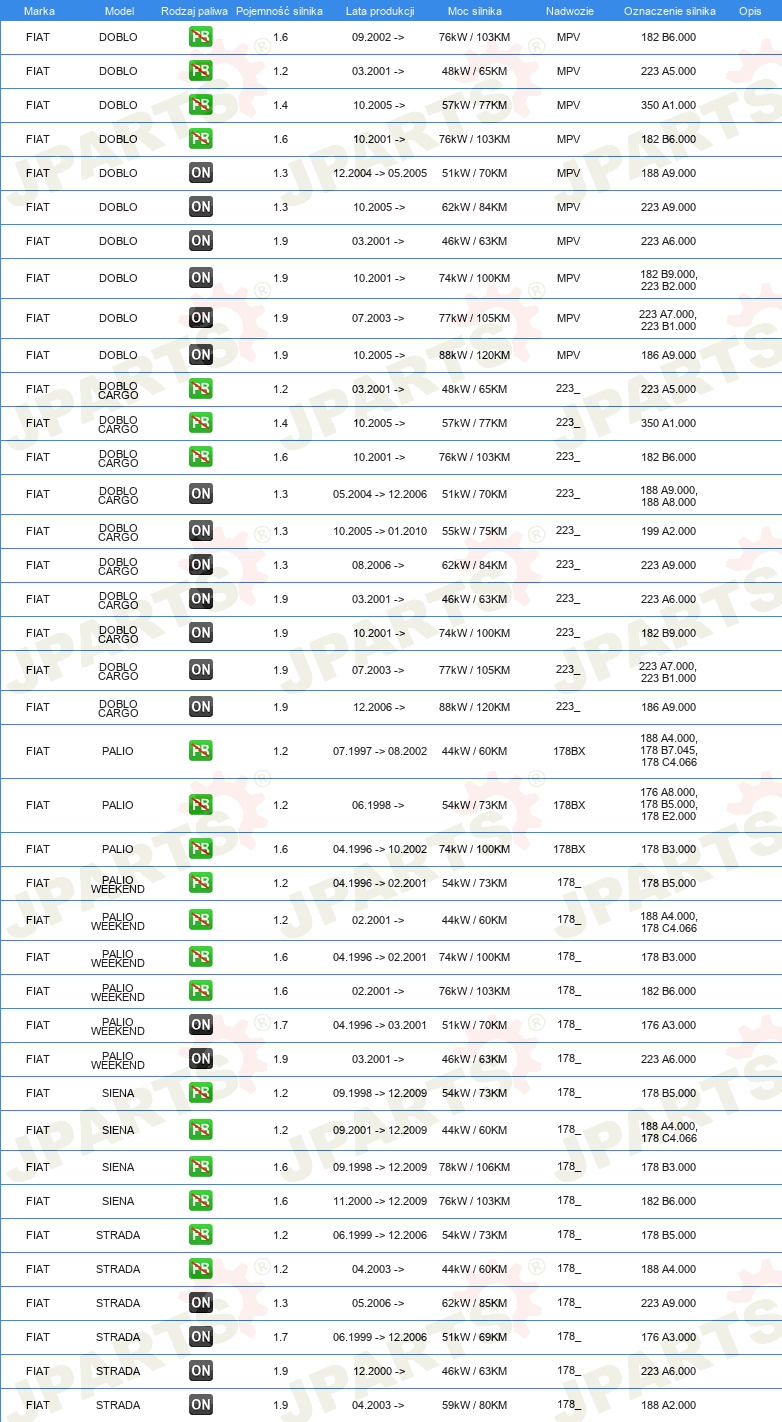782x1422 pixels.
Task: Click the Nadwozie column header
Action: pyautogui.click(x=569, y=11)
